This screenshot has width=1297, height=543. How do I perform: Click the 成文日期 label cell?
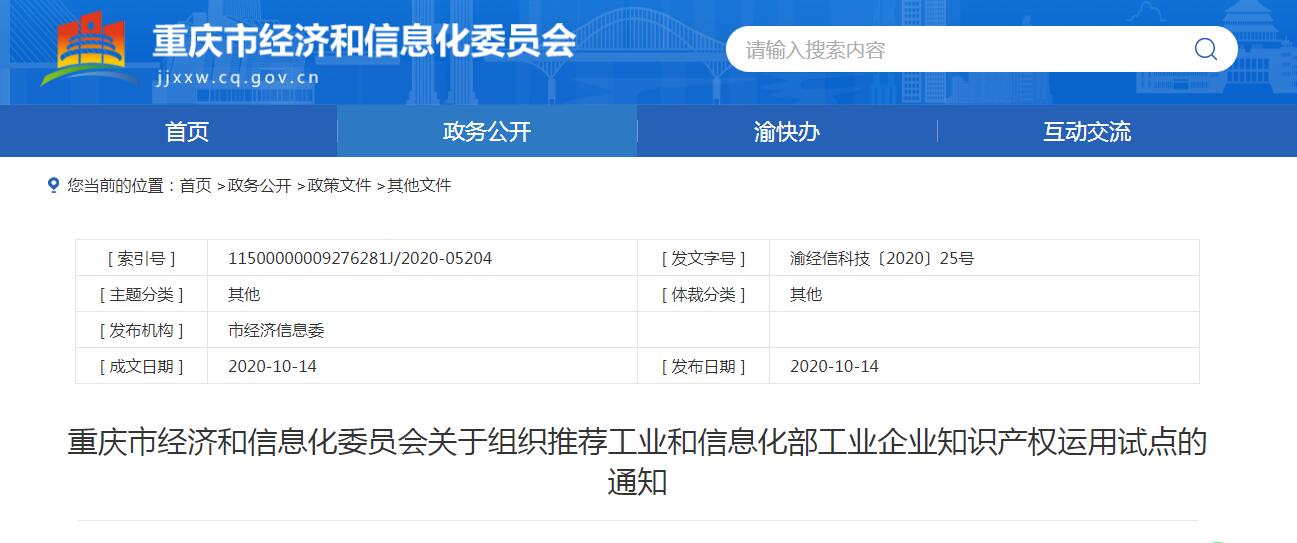point(141,366)
